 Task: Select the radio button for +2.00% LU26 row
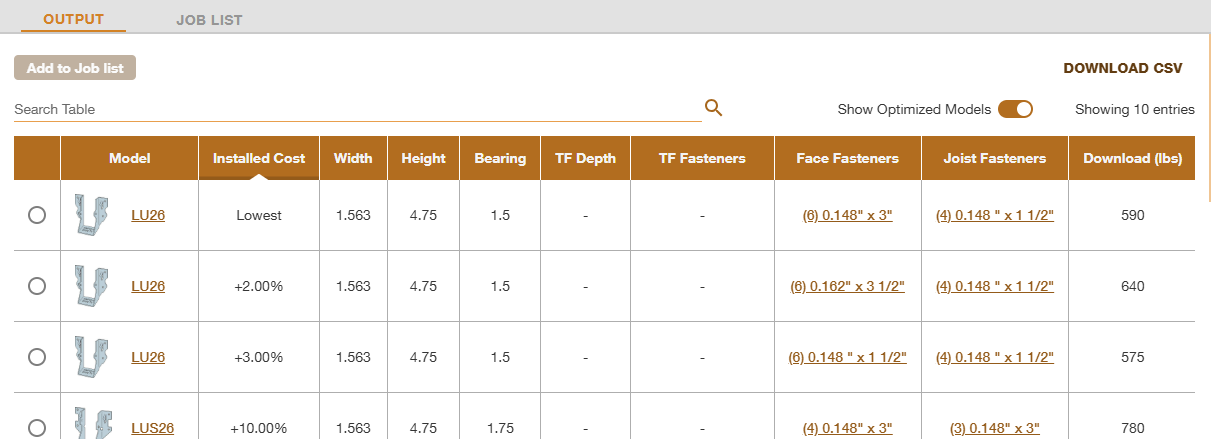[37, 286]
